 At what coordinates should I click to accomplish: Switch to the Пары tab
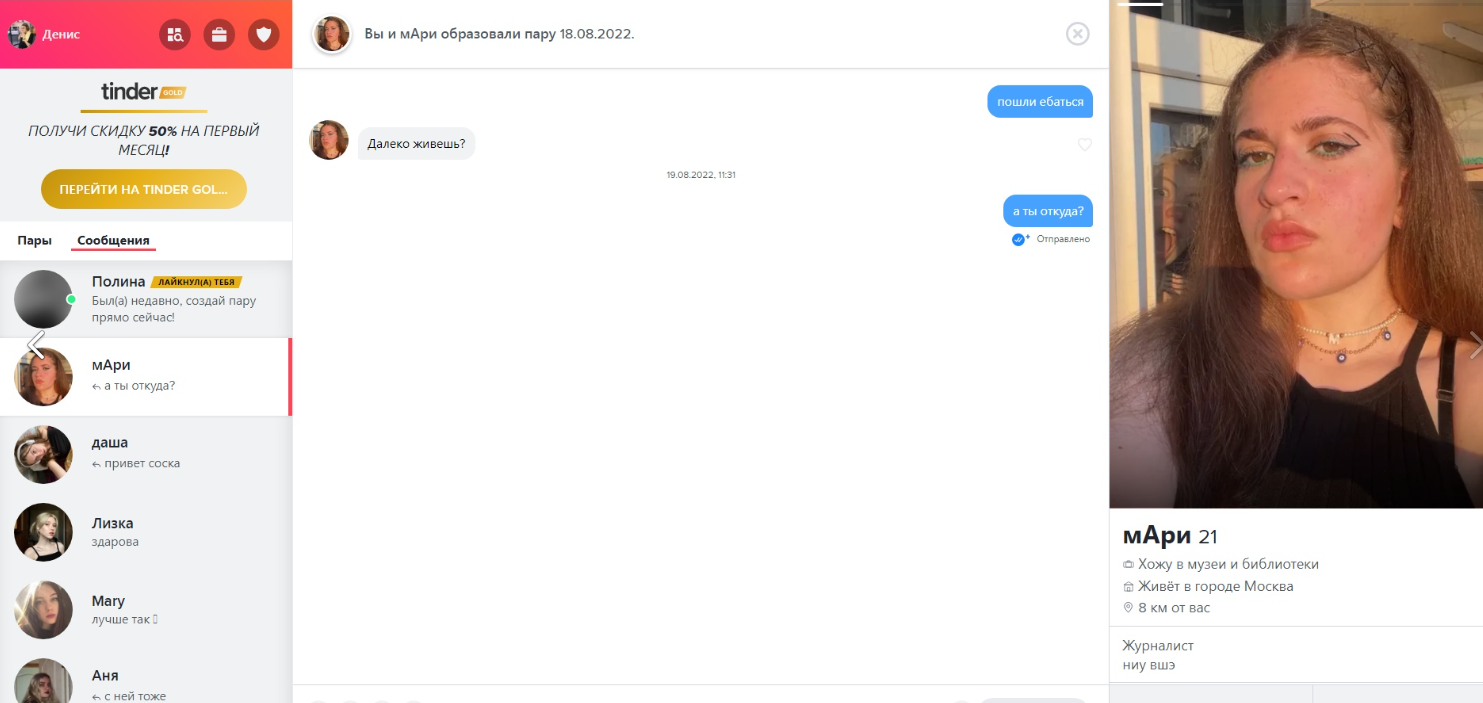pyautogui.click(x=35, y=240)
